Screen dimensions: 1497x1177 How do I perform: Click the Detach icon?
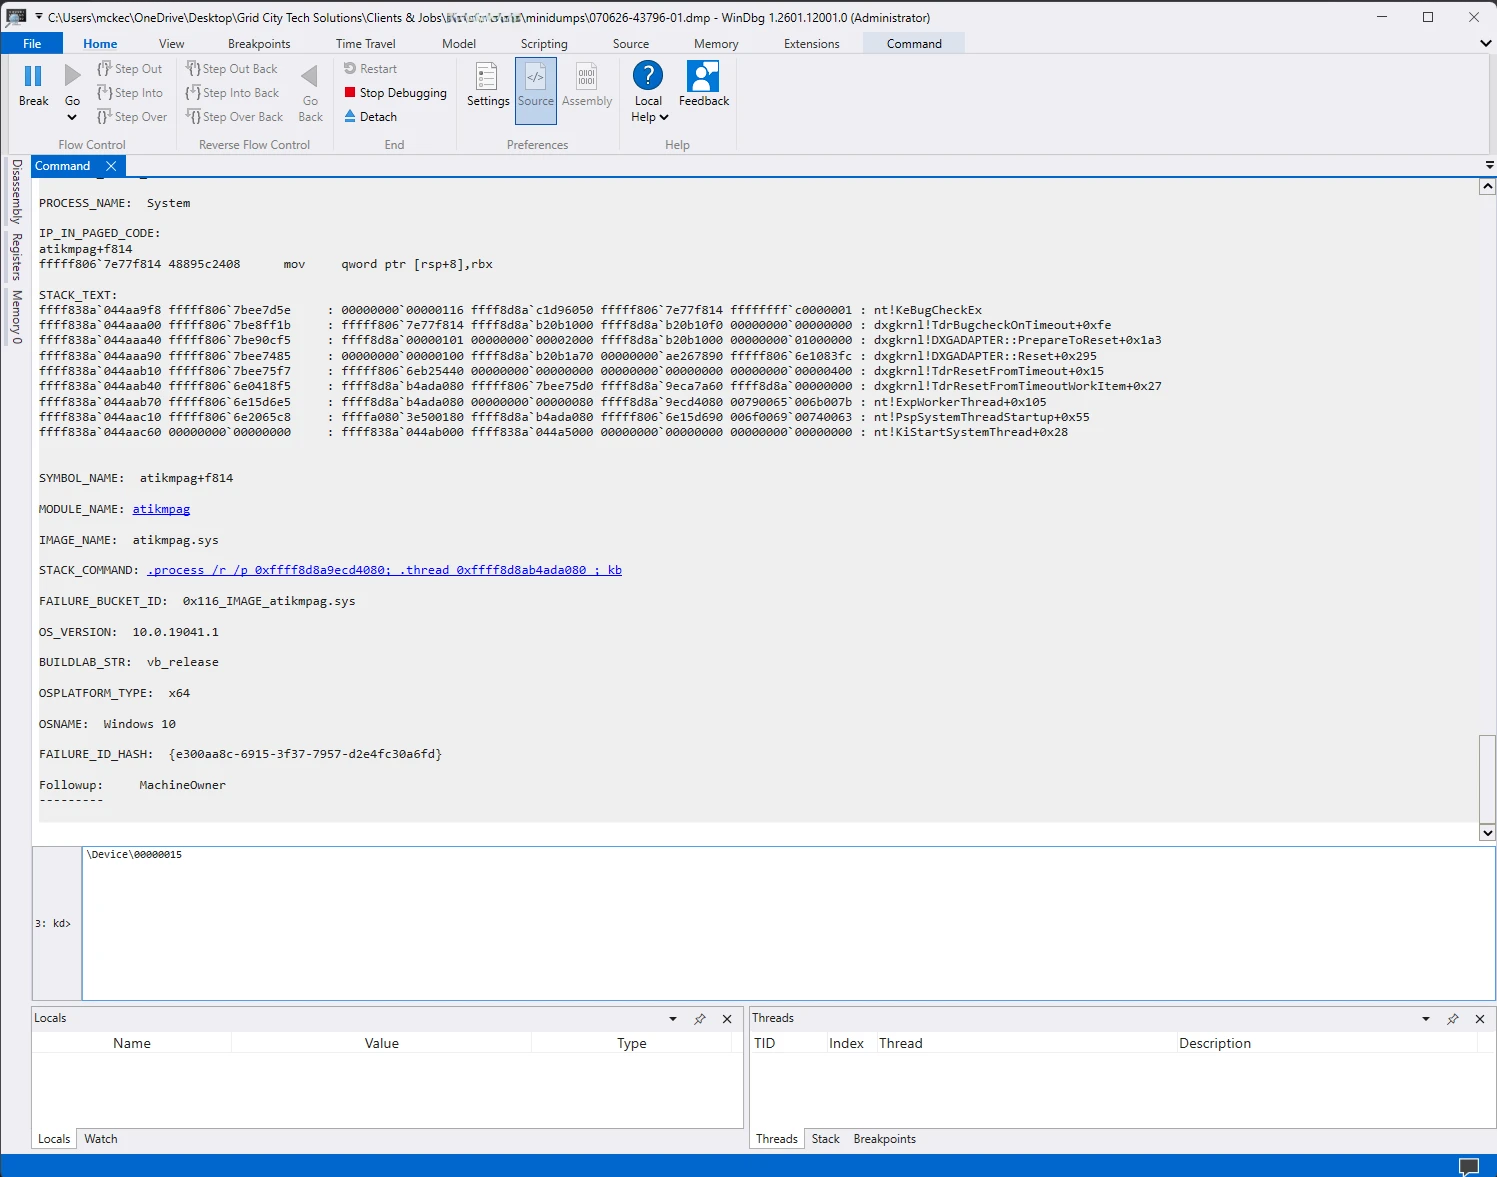click(350, 116)
